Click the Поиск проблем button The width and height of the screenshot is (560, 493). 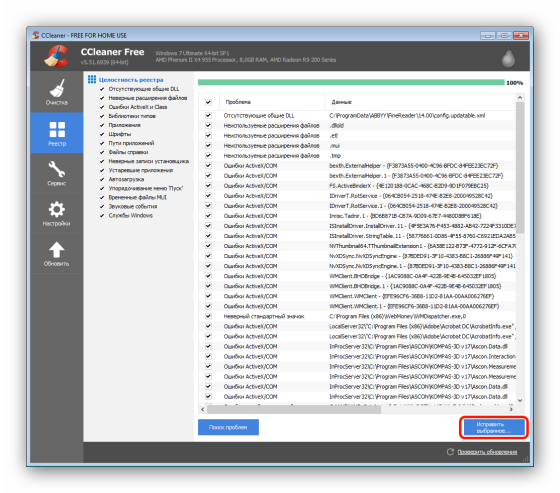pos(228,427)
